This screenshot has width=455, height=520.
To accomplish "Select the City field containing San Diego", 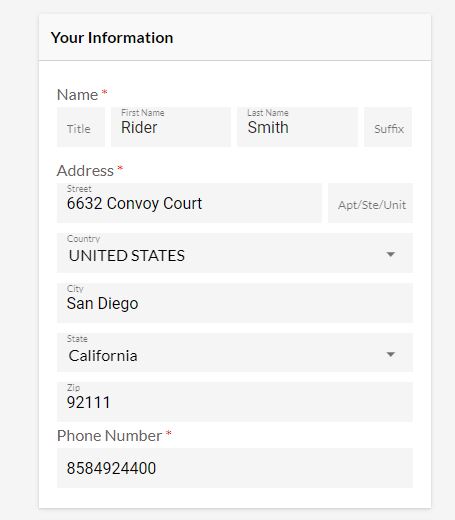I will (x=235, y=303).
